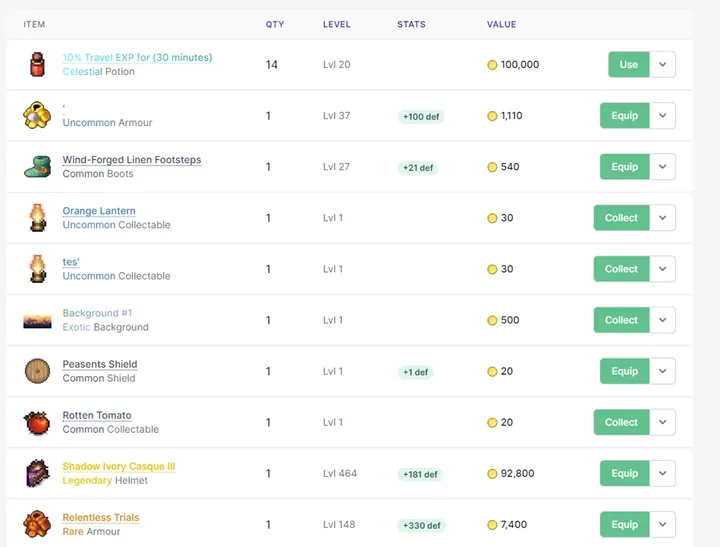Open the dropdown next to the Use button
This screenshot has width=720, height=547.
pyautogui.click(x=662, y=64)
